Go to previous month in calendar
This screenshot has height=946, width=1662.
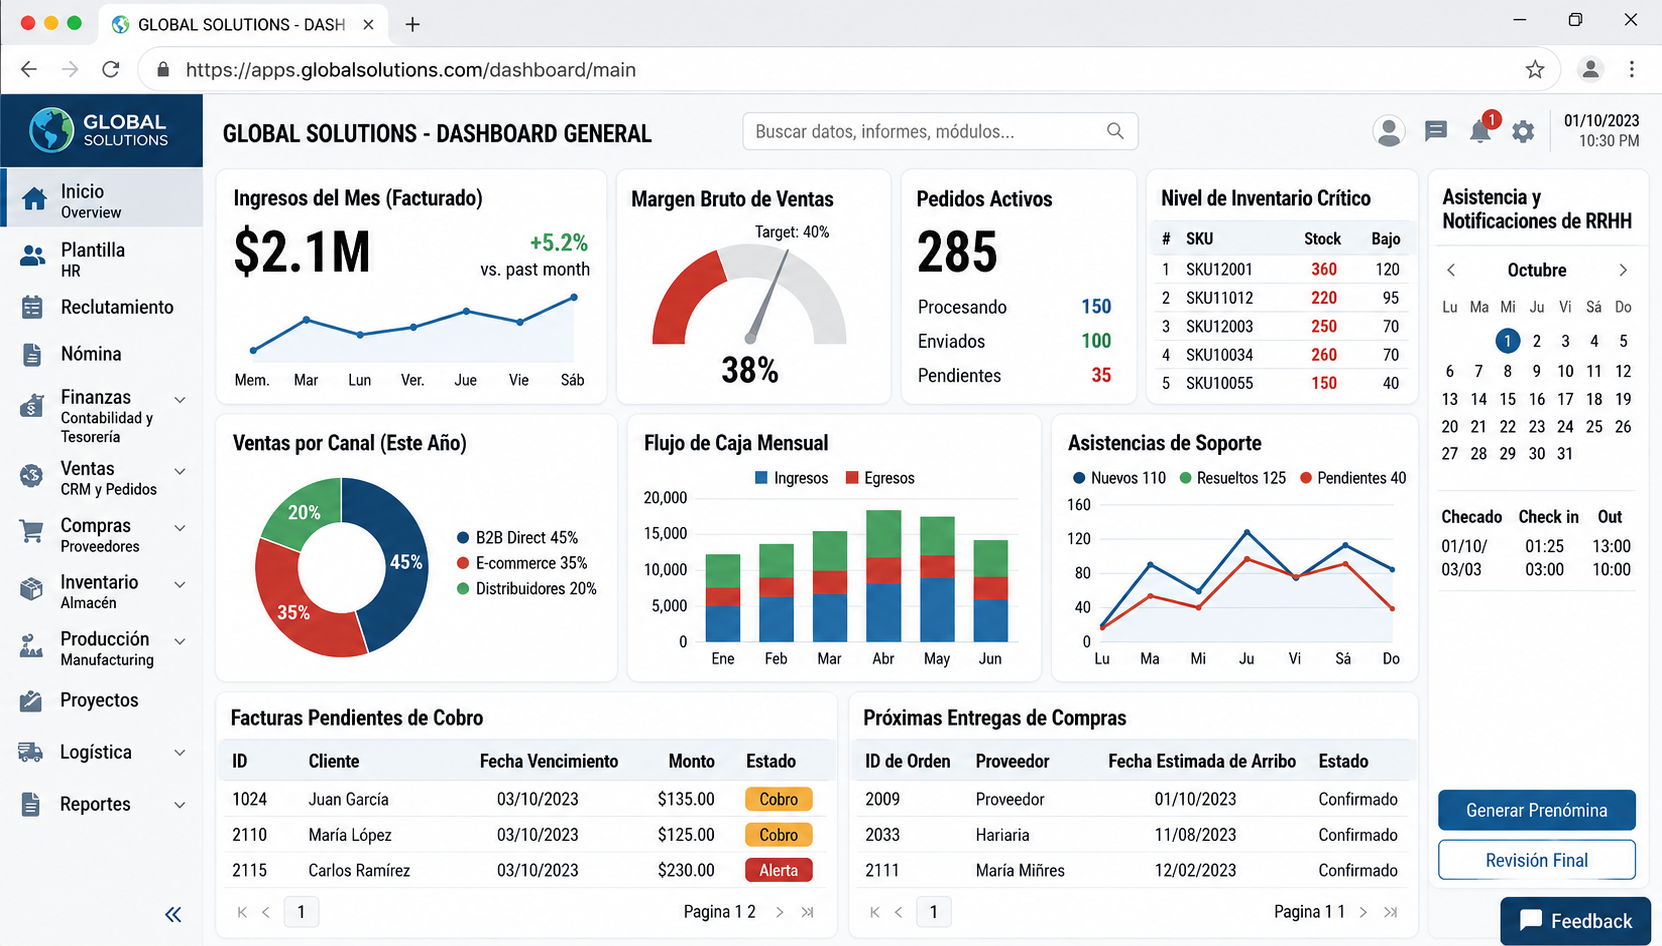coord(1451,270)
